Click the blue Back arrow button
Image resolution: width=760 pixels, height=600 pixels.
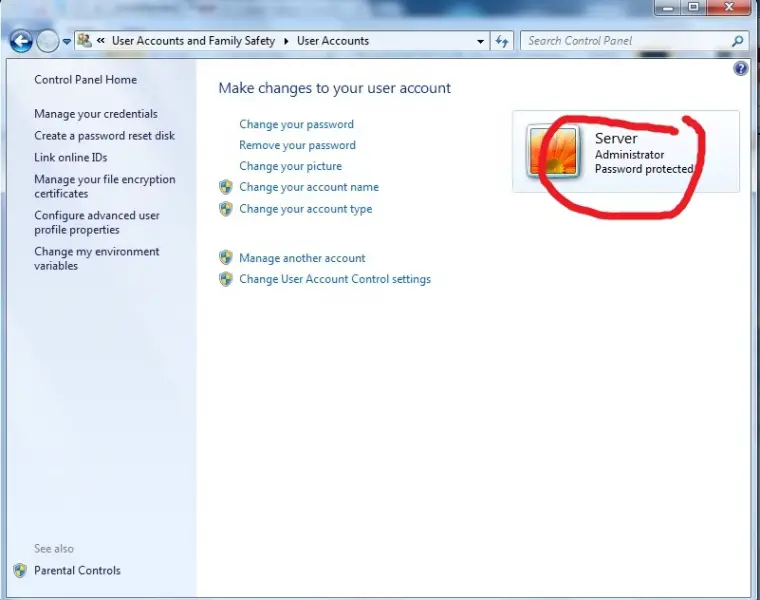(21, 41)
